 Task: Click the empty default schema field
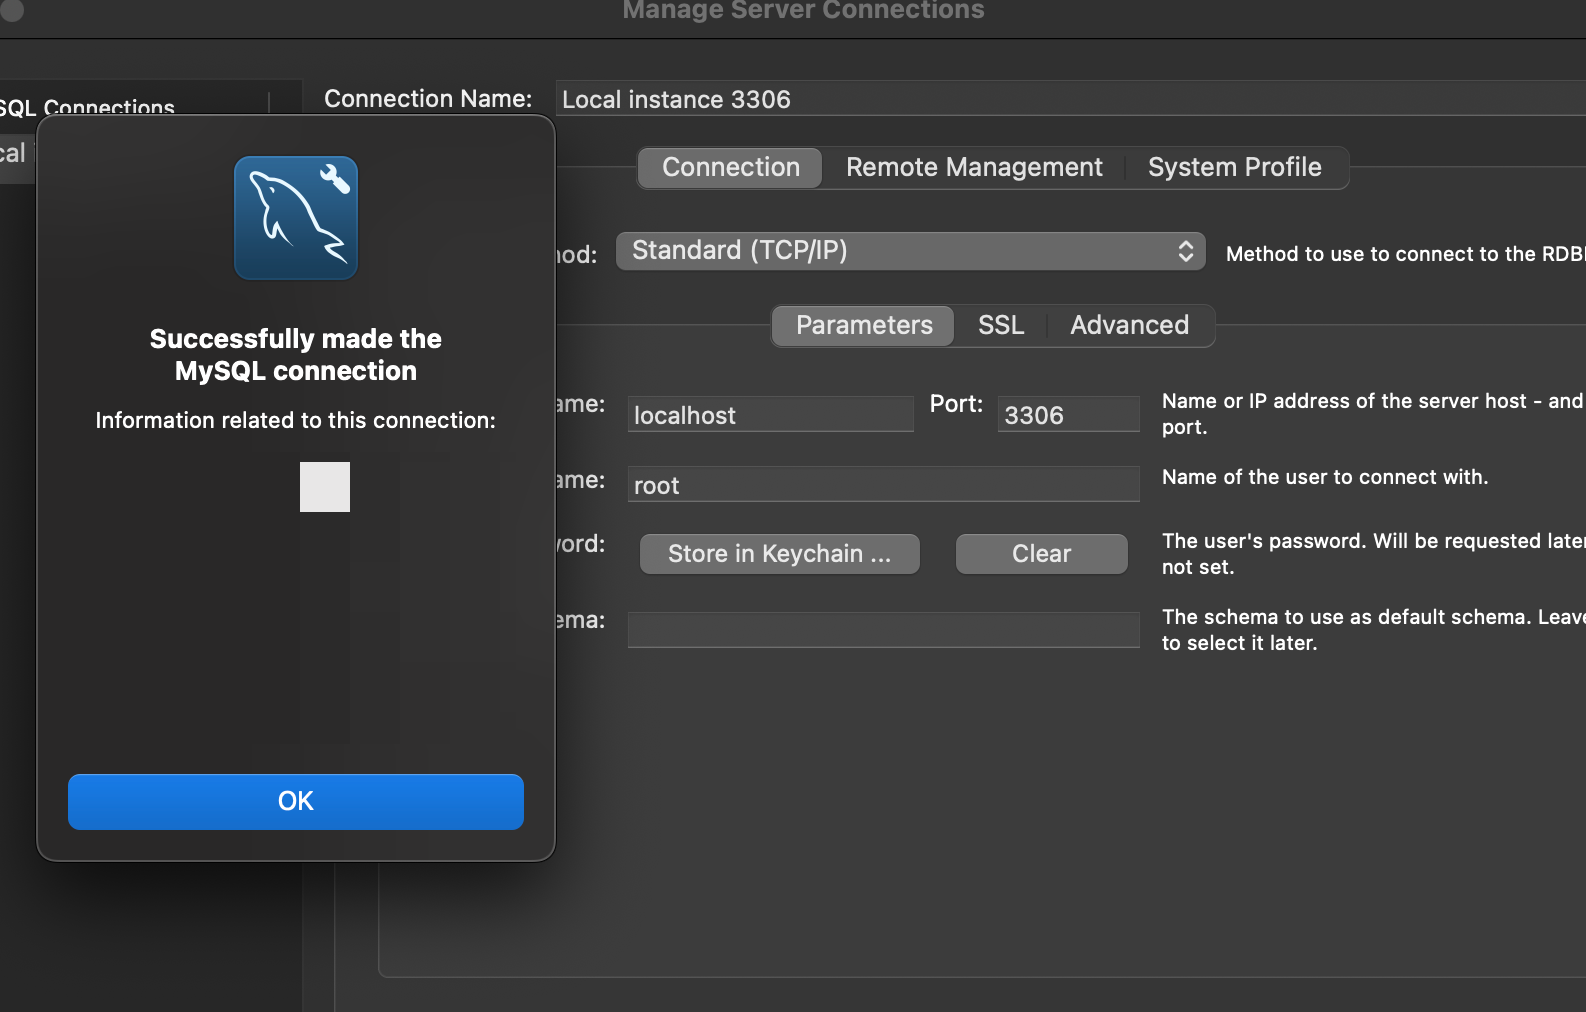coord(884,630)
